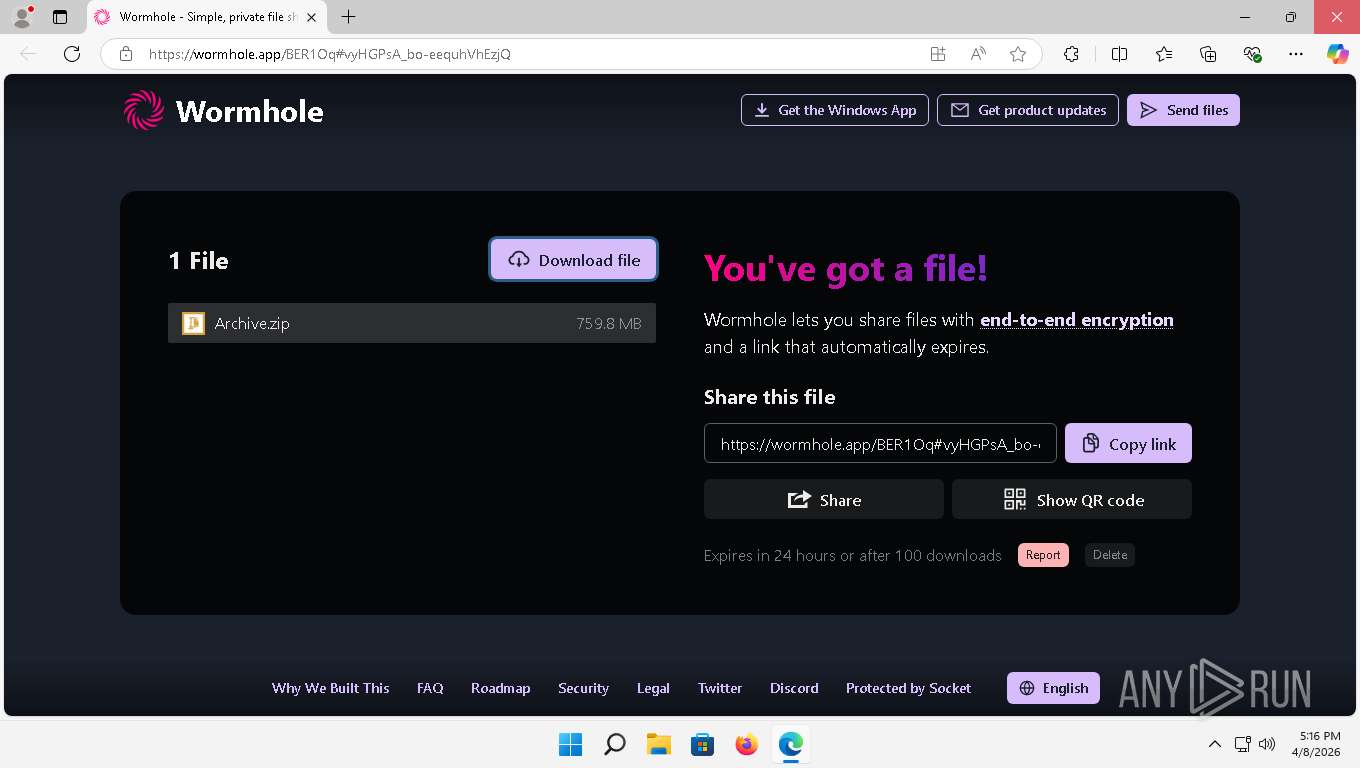
Task: Open File Explorer from taskbar
Action: (658, 744)
